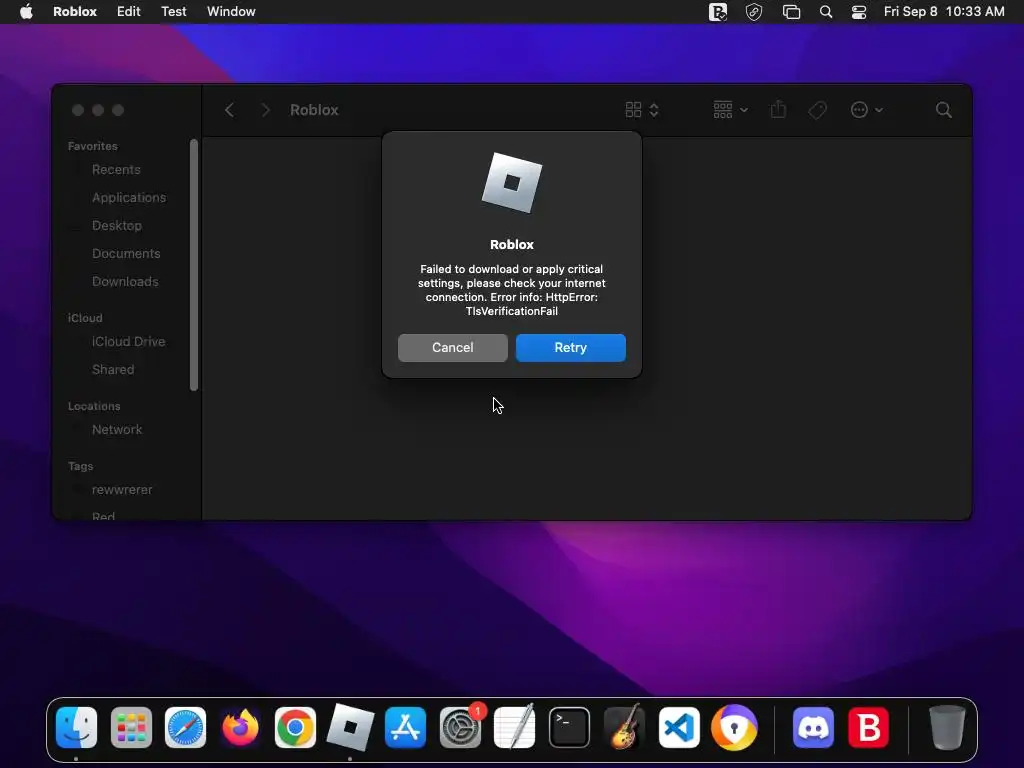Image resolution: width=1024 pixels, height=768 pixels.
Task: Go forward in Finder window
Action: coord(265,110)
